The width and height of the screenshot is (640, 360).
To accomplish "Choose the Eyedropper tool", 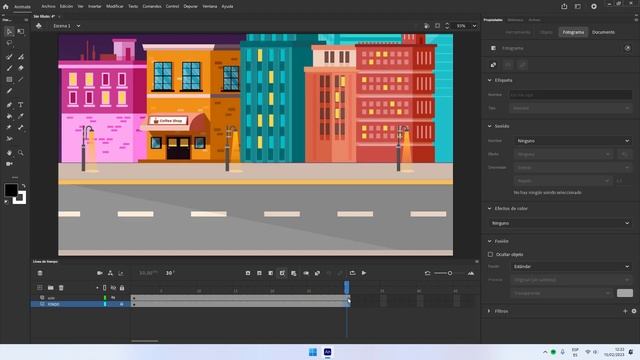I will pos(21,116).
